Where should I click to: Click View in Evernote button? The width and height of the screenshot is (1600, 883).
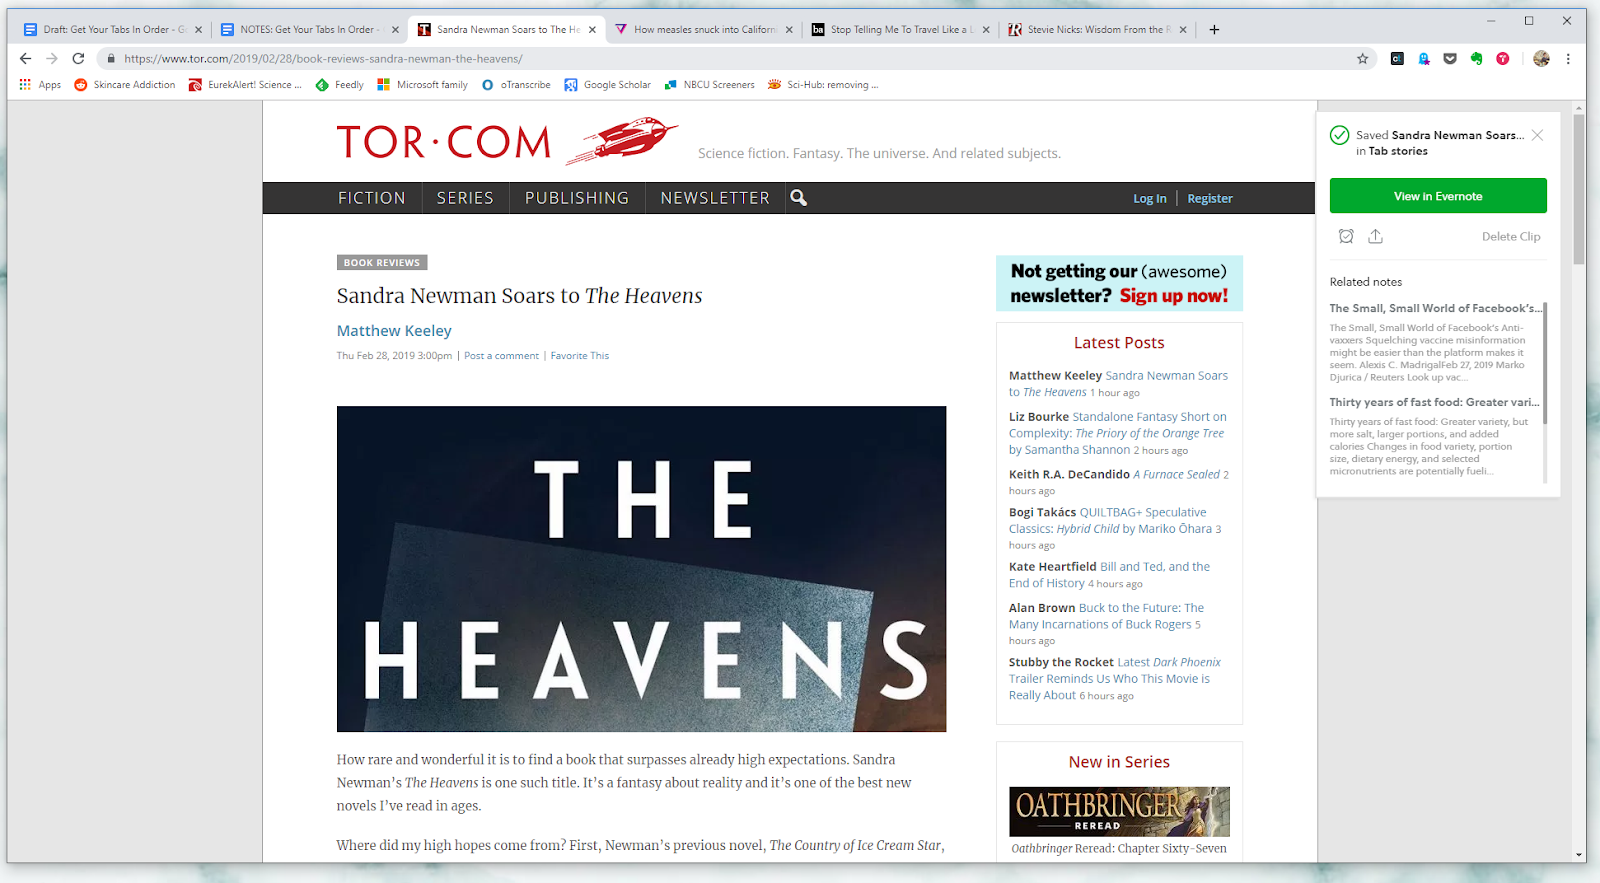point(1438,196)
